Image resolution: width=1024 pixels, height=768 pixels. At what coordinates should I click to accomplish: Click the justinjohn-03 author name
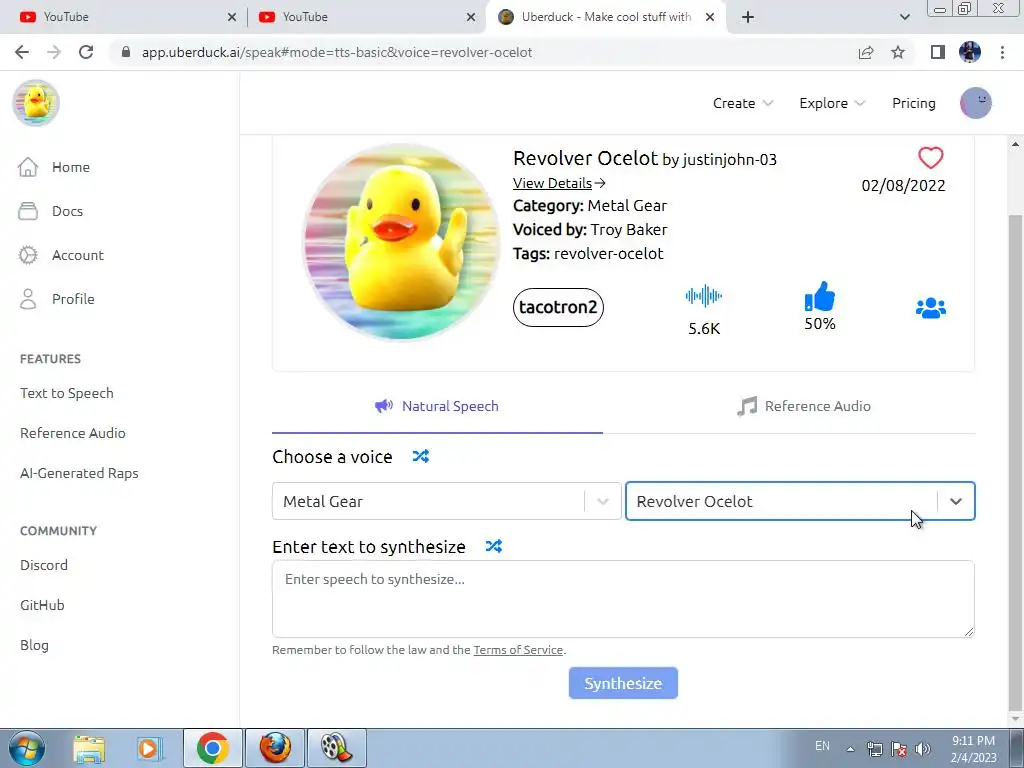click(x=729, y=159)
